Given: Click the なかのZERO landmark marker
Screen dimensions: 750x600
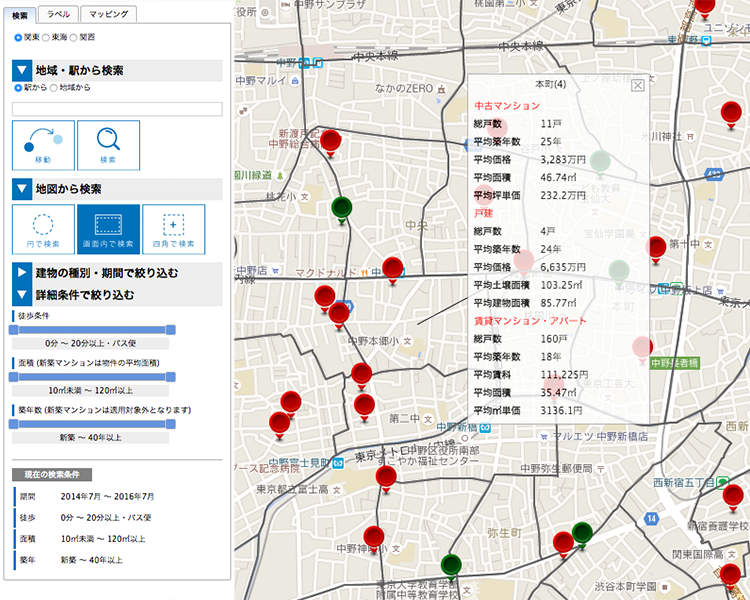Looking at the screenshot, I should point(441,89).
